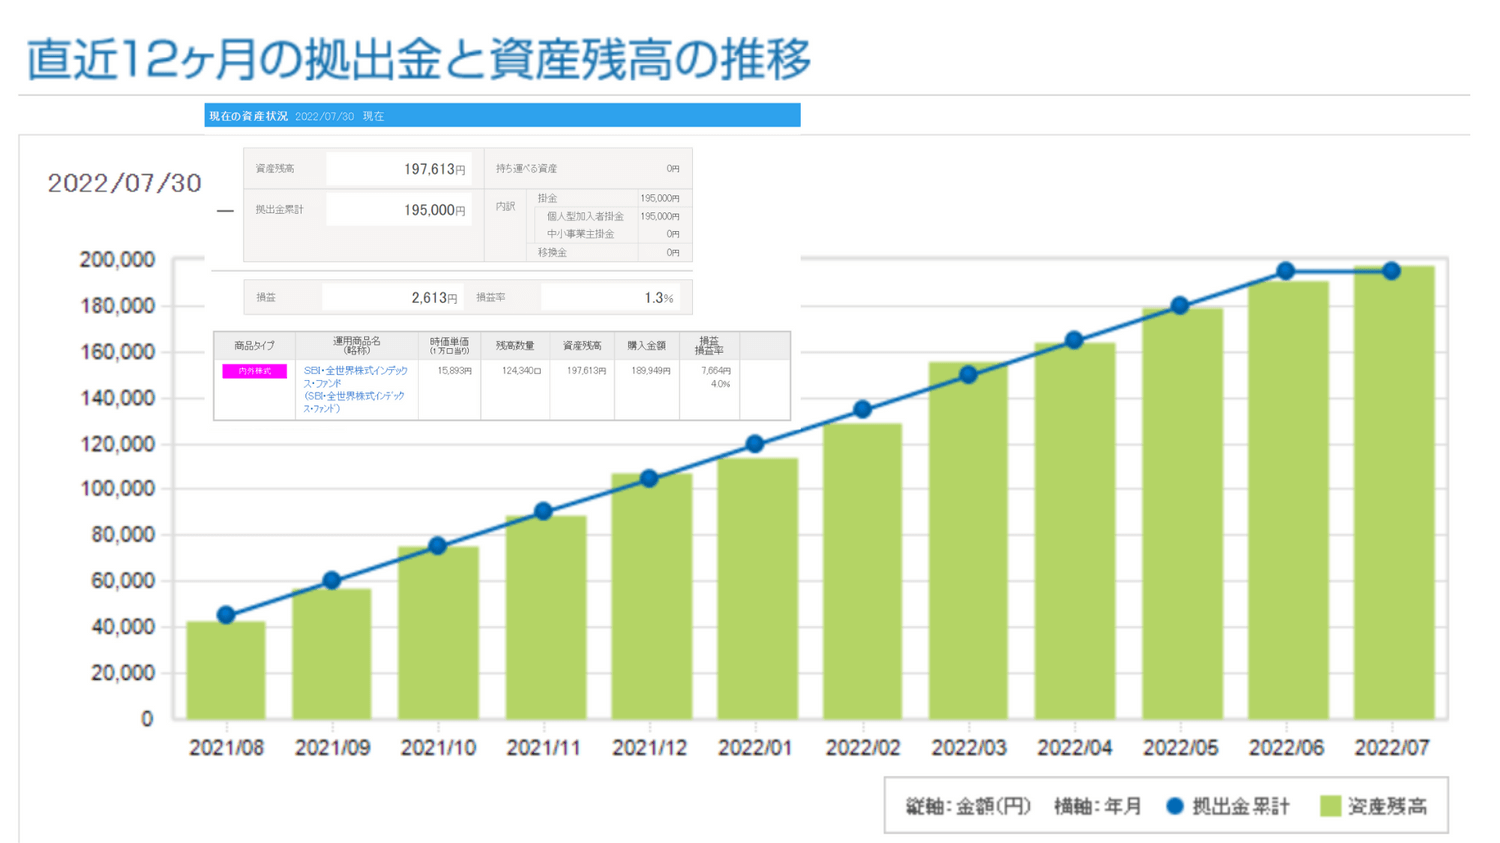Click the blue 拠出金累計 legend dot

pyautogui.click(x=1175, y=805)
